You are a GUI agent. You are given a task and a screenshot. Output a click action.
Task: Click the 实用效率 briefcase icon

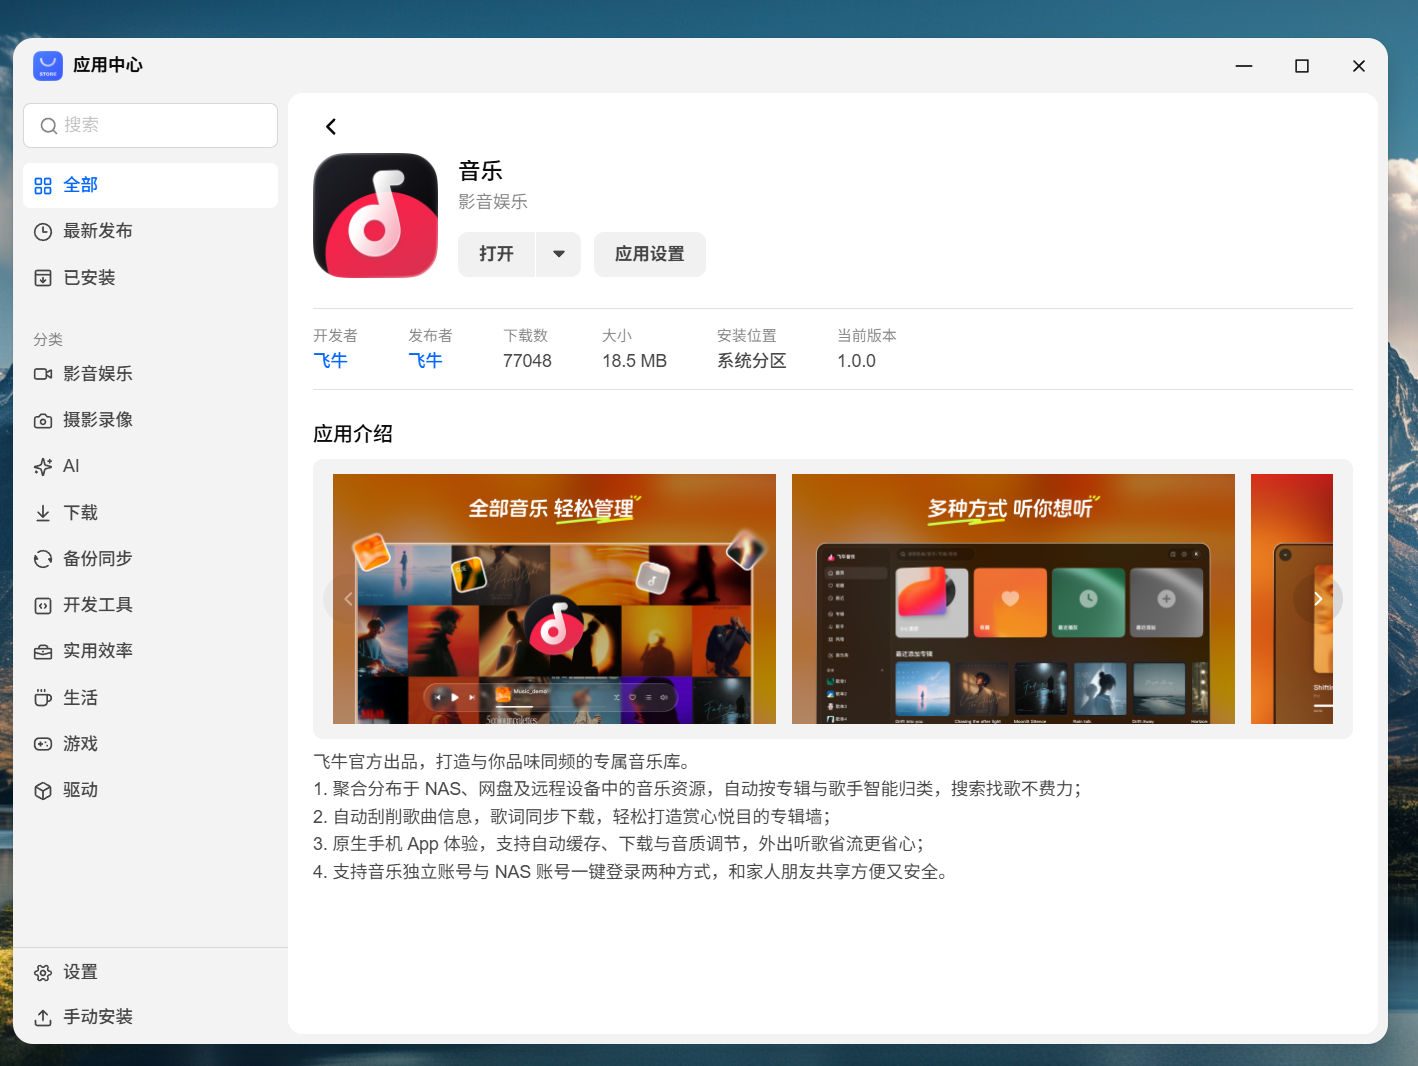pos(43,652)
